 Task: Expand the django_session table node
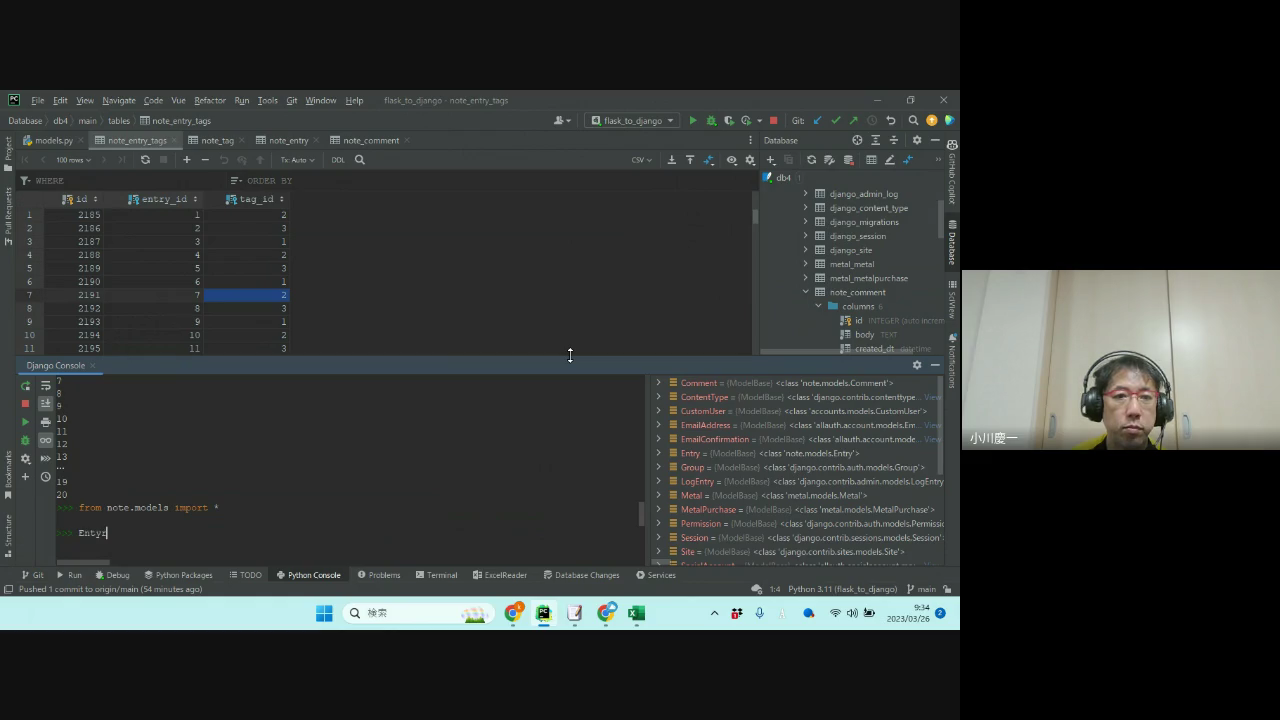click(x=805, y=236)
